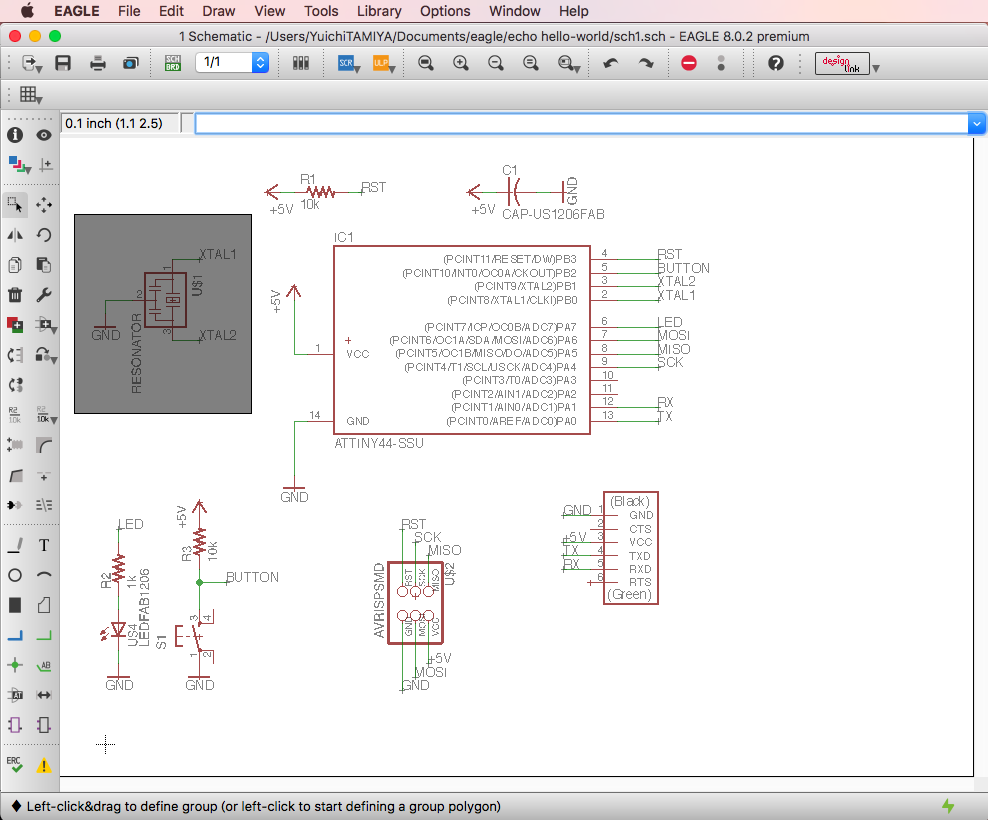988x820 pixels.
Task: Select the Text tool
Action: [x=43, y=545]
